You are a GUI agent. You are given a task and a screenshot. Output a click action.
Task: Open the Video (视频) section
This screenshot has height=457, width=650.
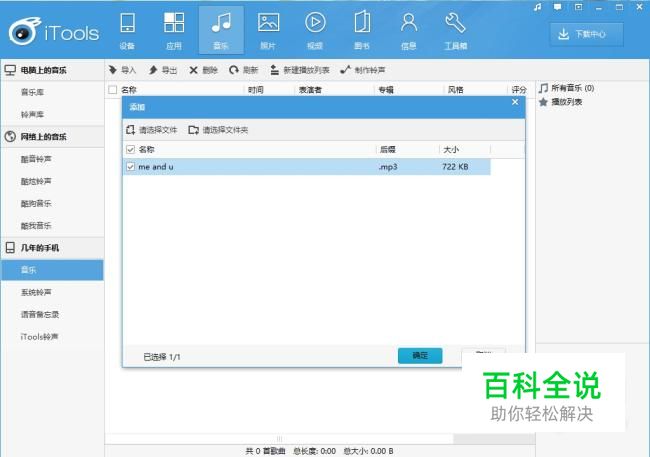[315, 30]
